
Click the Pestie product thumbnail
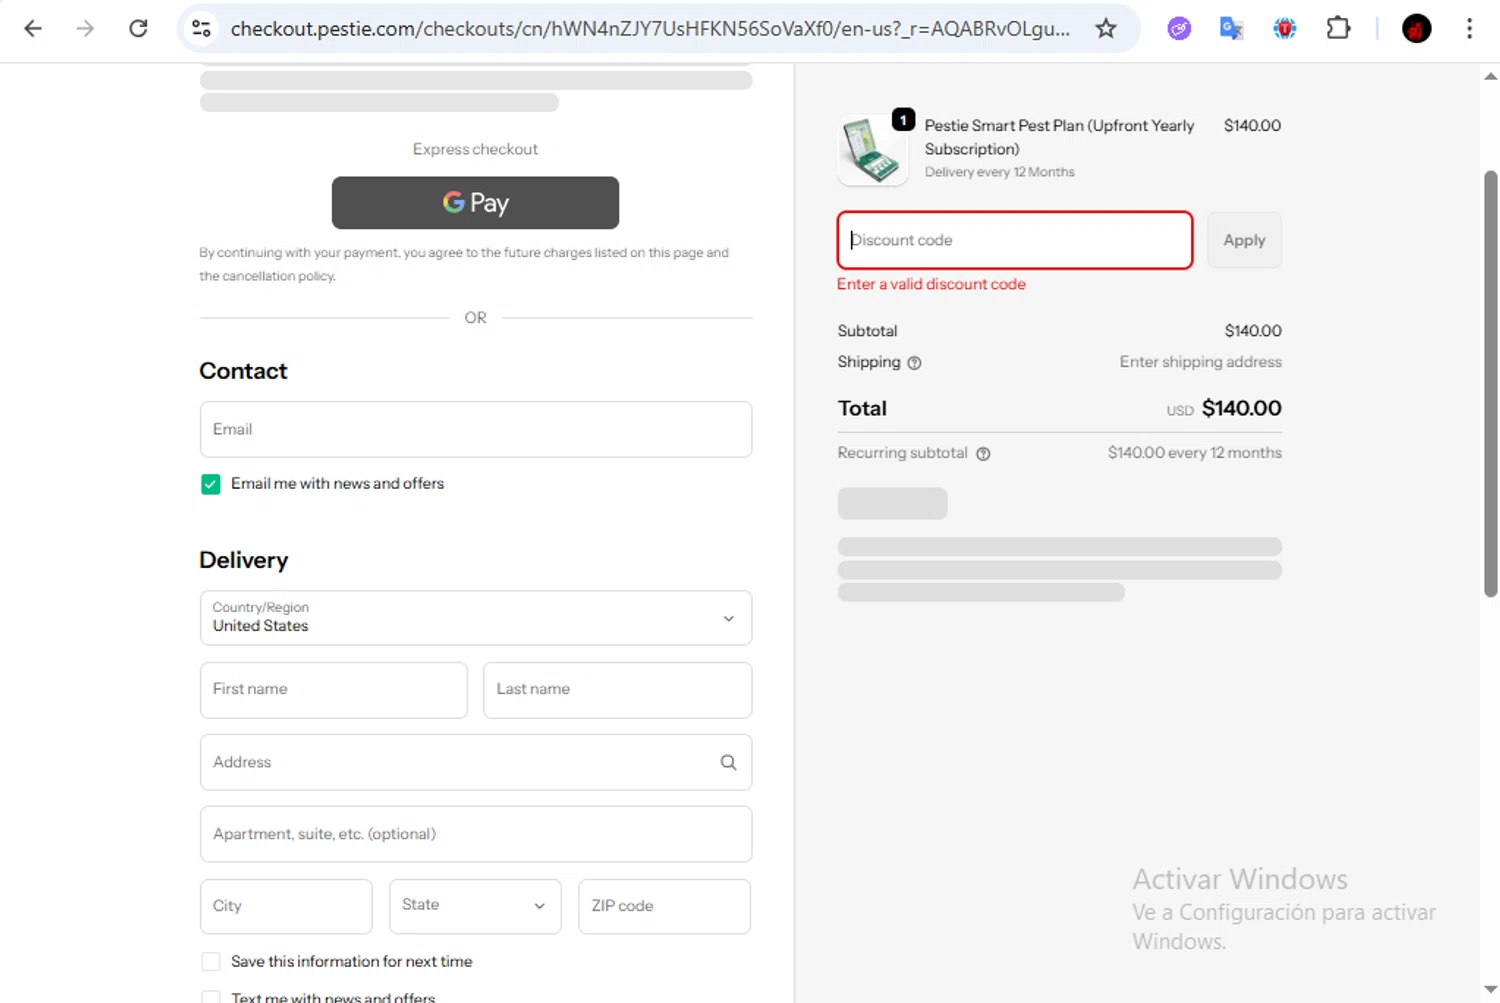coord(872,150)
